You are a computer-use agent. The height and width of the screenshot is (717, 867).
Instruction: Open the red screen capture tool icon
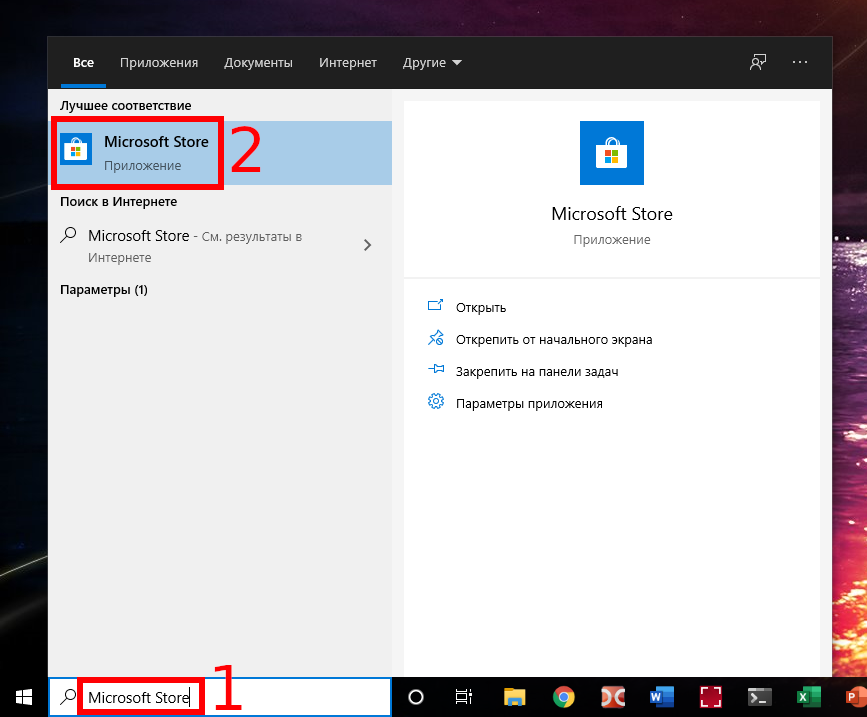711,697
